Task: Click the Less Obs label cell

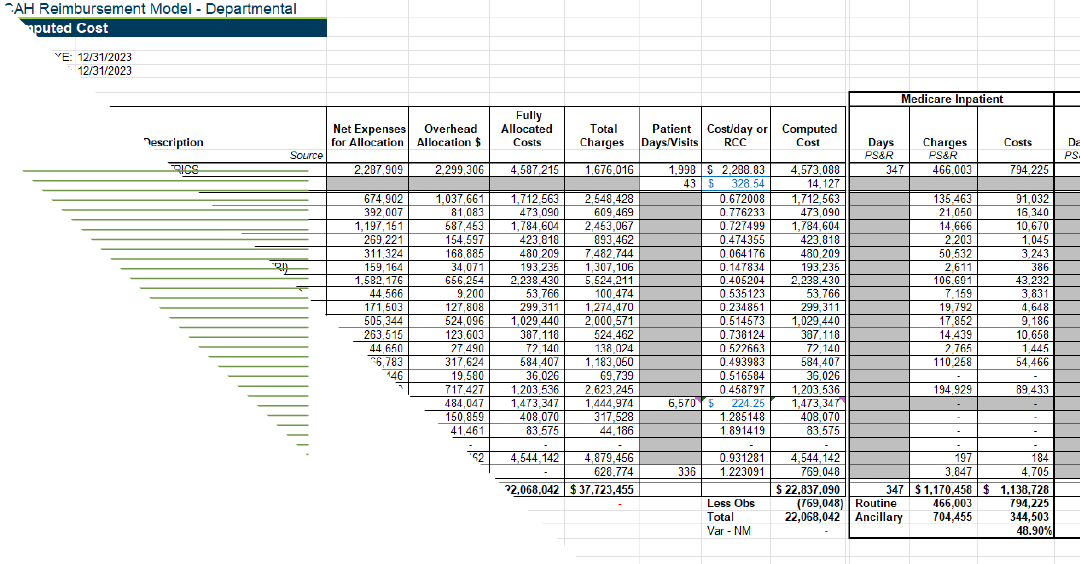Action: (731, 503)
